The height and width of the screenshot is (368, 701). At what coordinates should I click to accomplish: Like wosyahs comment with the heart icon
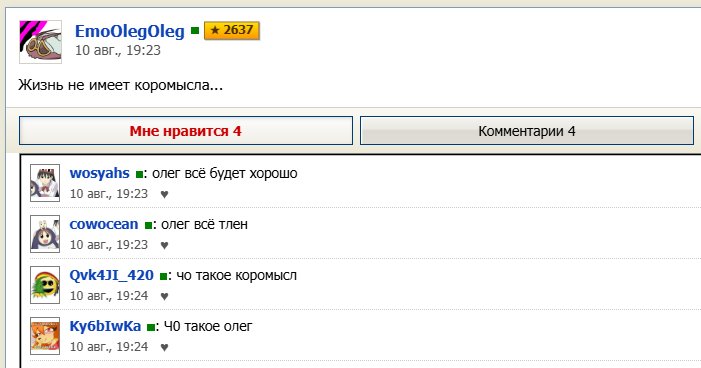165,194
